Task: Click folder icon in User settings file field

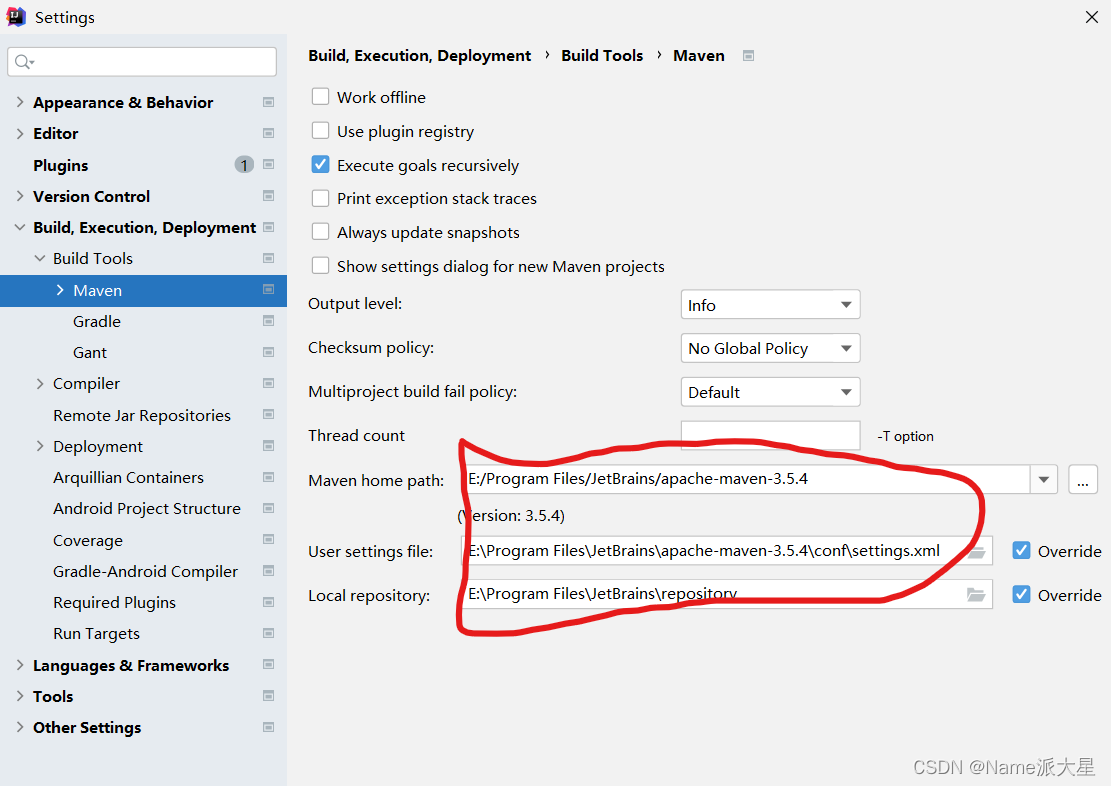Action: click(976, 551)
